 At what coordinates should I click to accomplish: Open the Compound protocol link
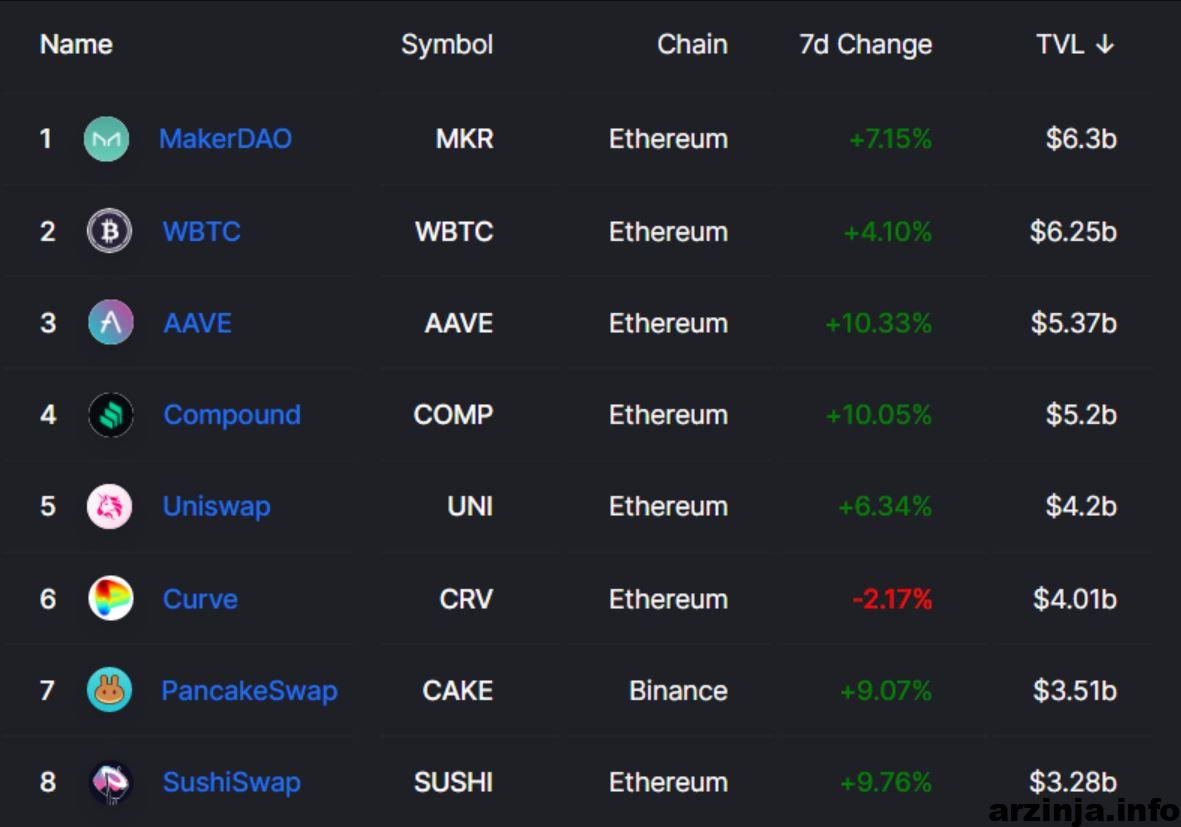tap(232, 415)
